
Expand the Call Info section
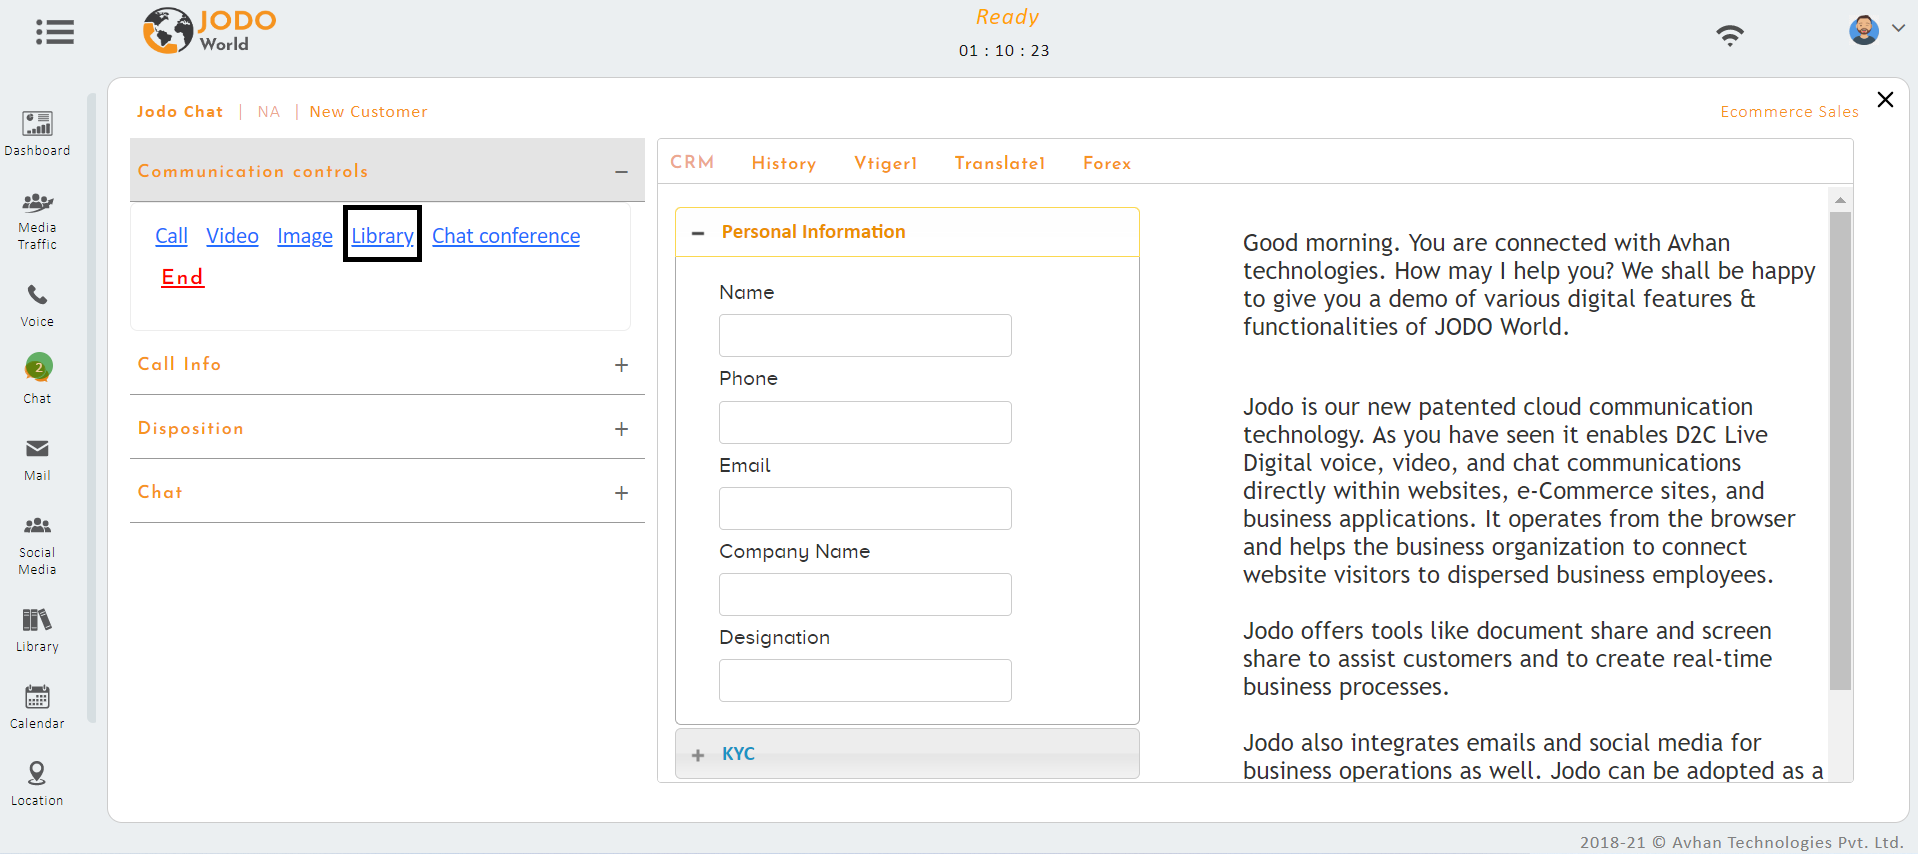(621, 365)
